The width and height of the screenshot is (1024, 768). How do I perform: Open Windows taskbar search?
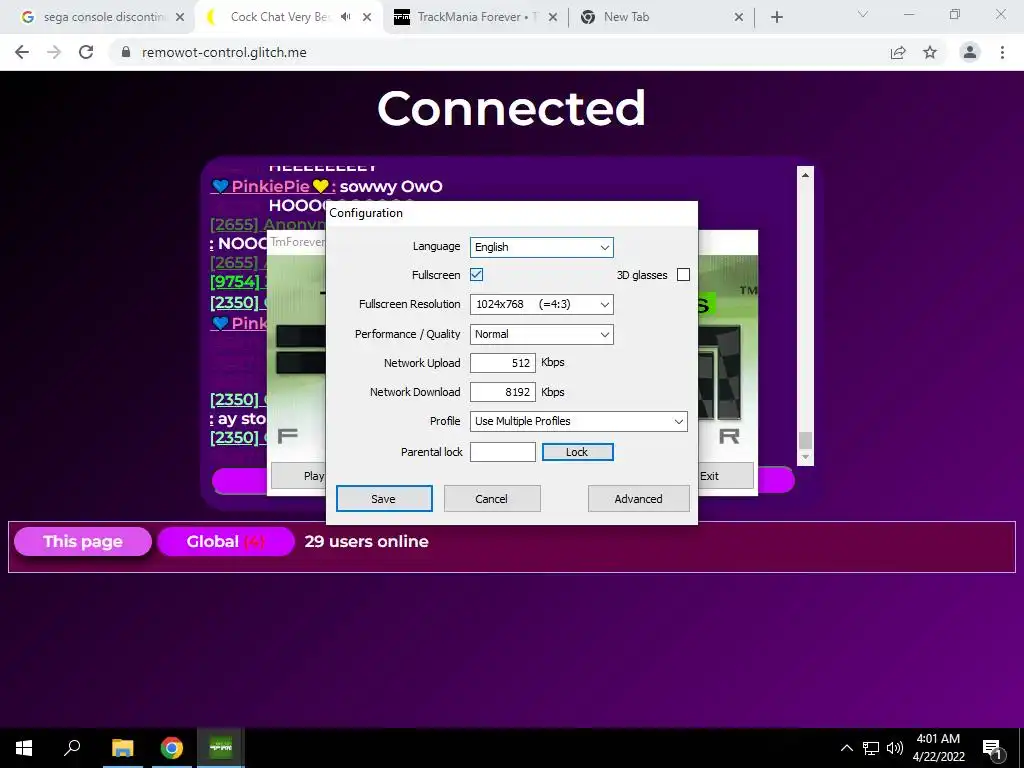pyautogui.click(x=72, y=748)
